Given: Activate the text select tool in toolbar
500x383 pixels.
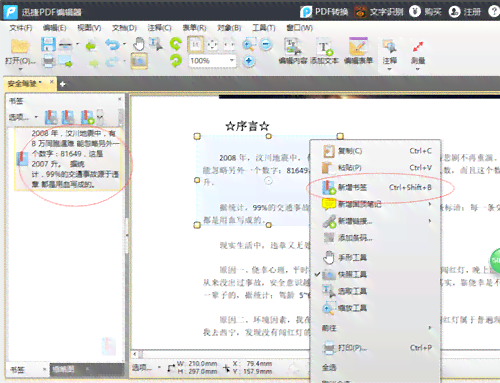Looking at the screenshot, I should [156, 44].
